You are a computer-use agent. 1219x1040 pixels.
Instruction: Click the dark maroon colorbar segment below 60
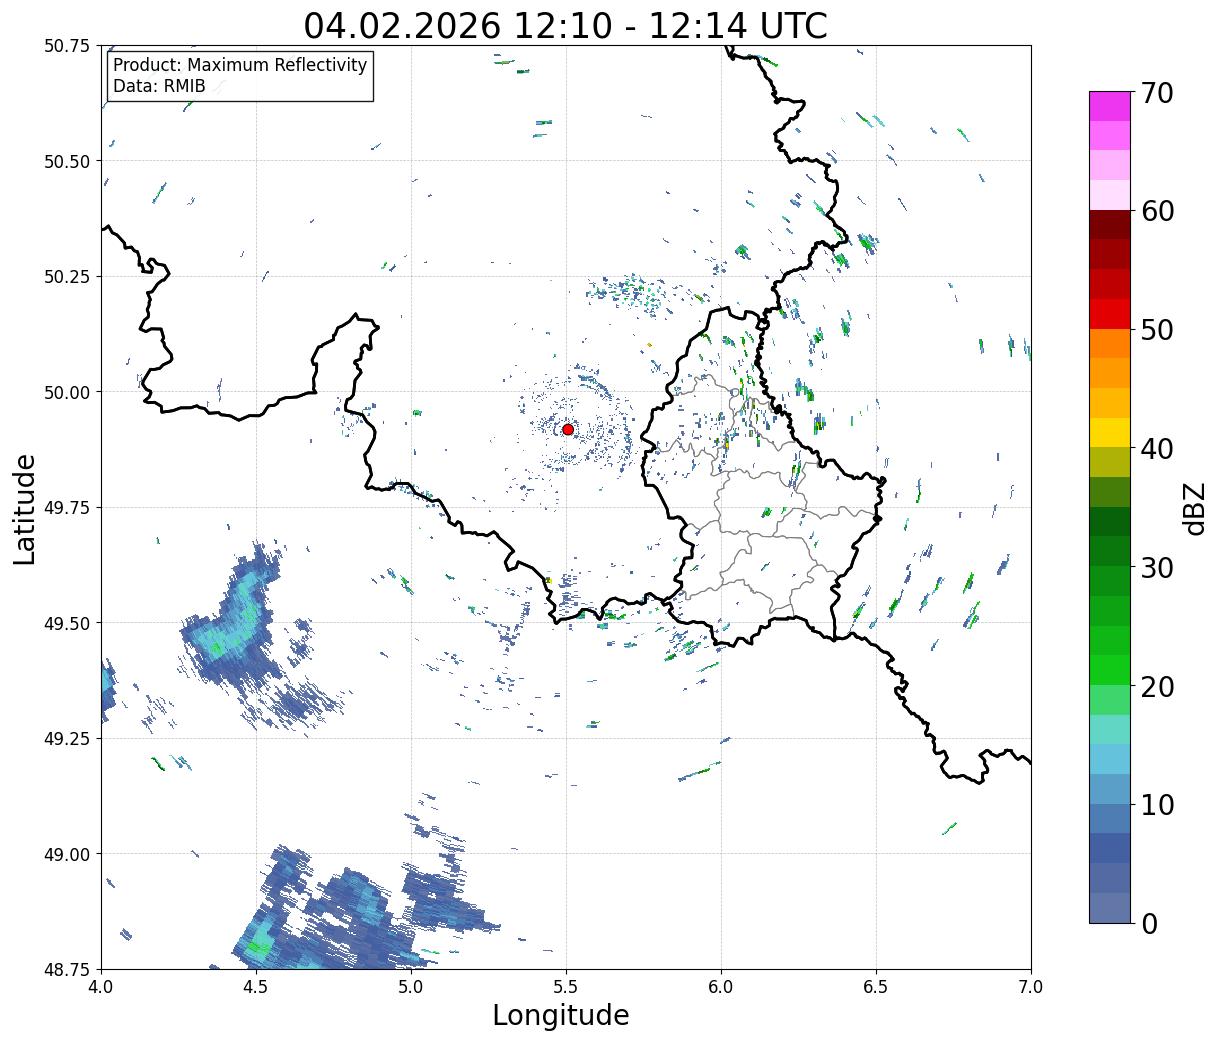pos(1110,224)
